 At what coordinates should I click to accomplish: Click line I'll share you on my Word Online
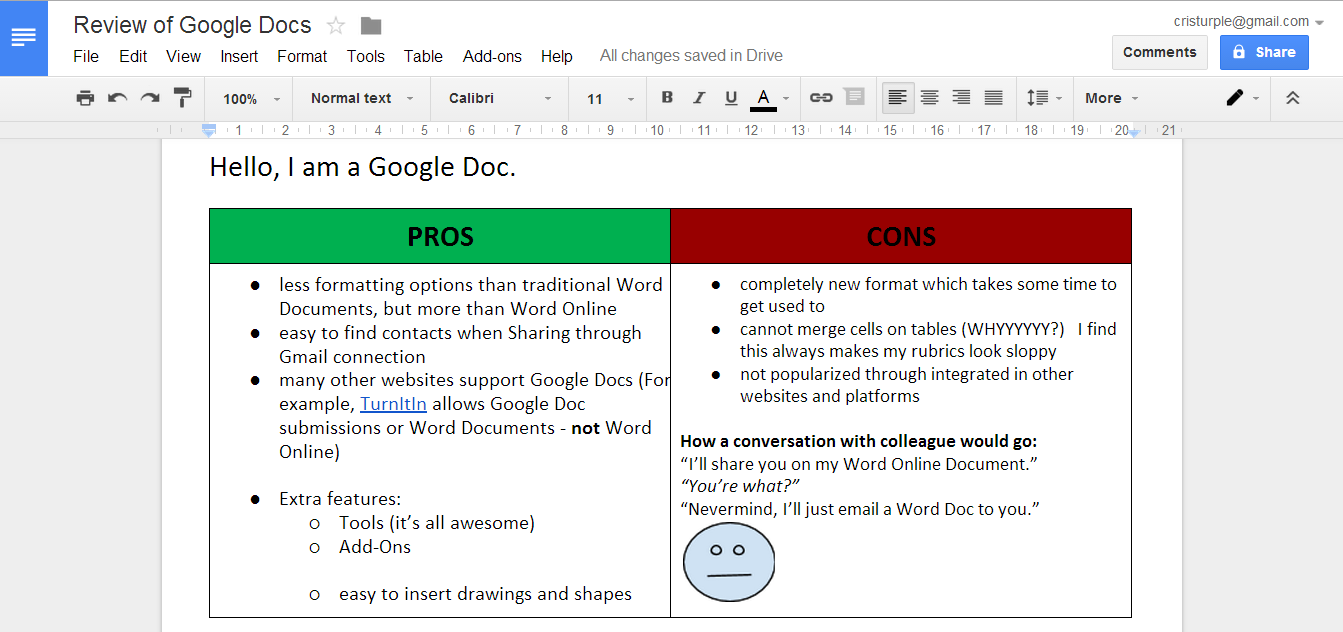pyautogui.click(x=857, y=464)
